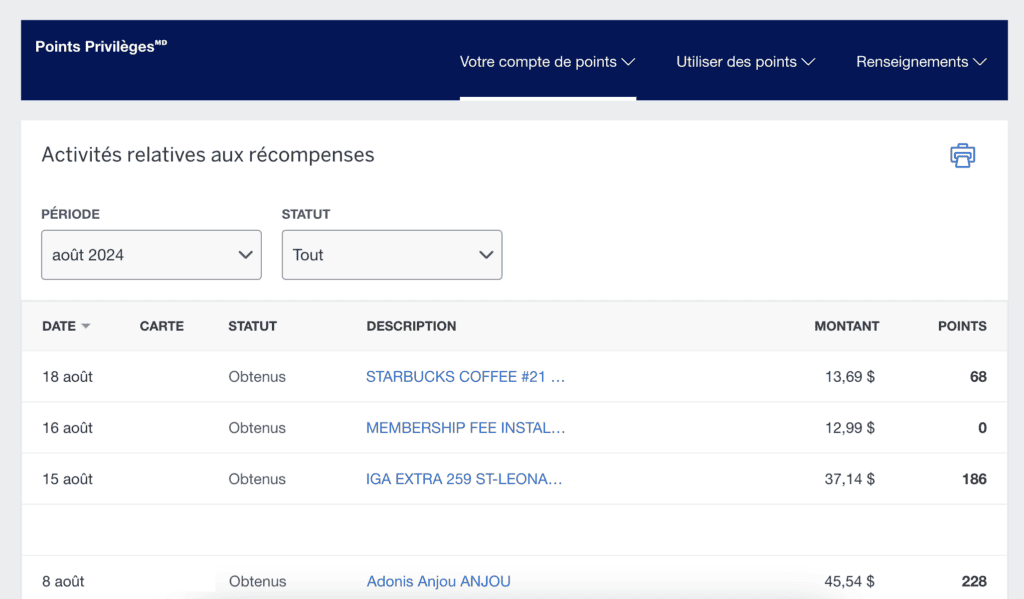Sort the table by the DATE header
The width and height of the screenshot is (1024, 599).
click(x=60, y=325)
